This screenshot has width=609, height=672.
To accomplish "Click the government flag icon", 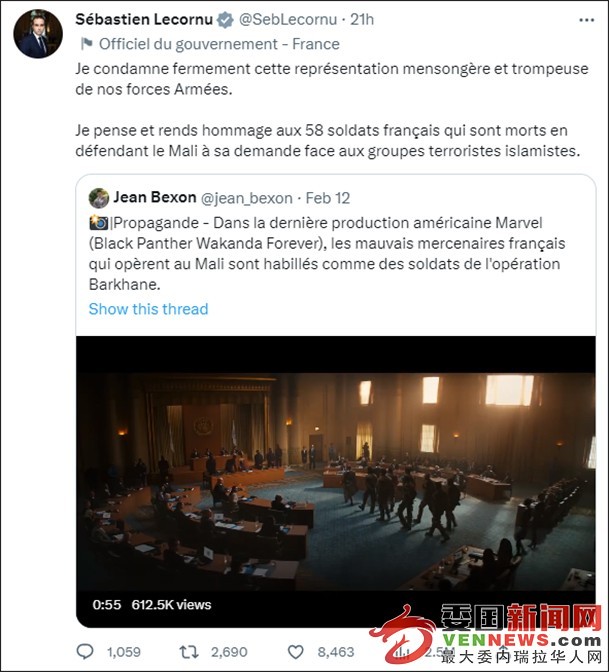I will (87, 43).
